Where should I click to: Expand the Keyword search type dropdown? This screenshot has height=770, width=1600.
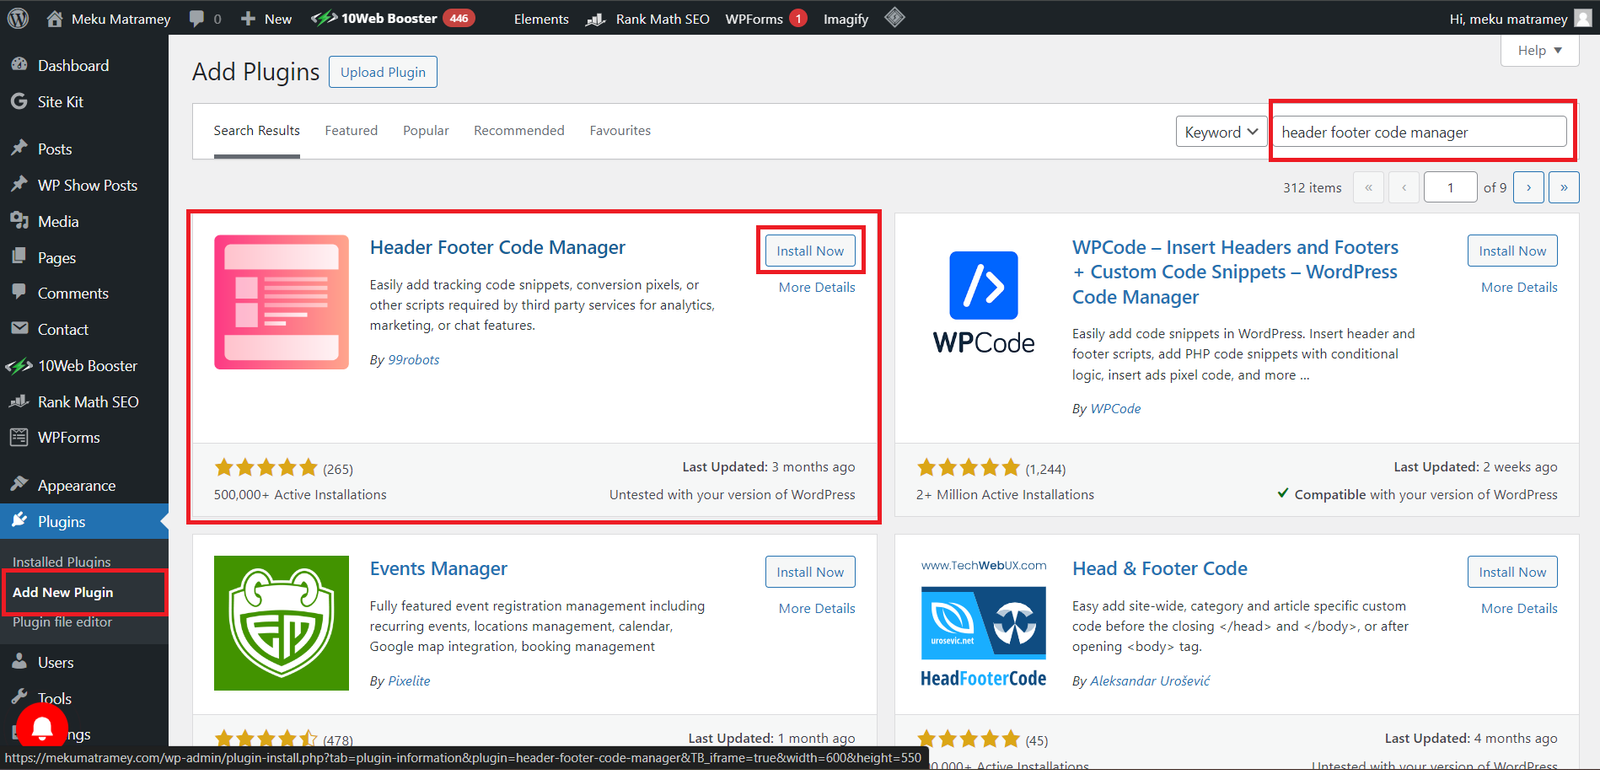[1221, 132]
